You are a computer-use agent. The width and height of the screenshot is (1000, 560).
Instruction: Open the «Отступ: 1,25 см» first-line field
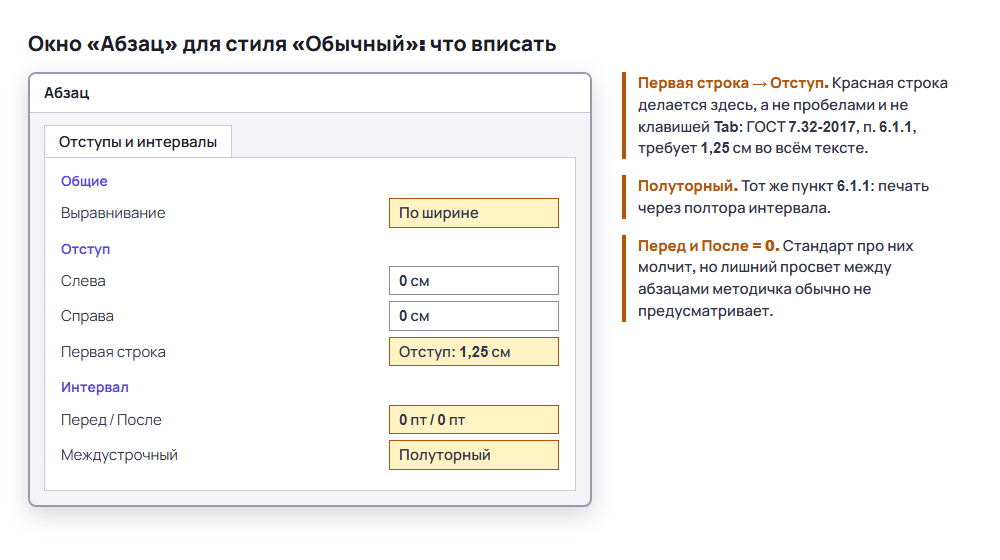pos(474,351)
